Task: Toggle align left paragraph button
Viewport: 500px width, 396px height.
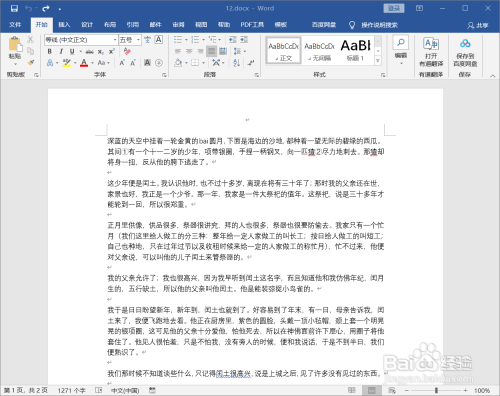Action: [x=178, y=51]
